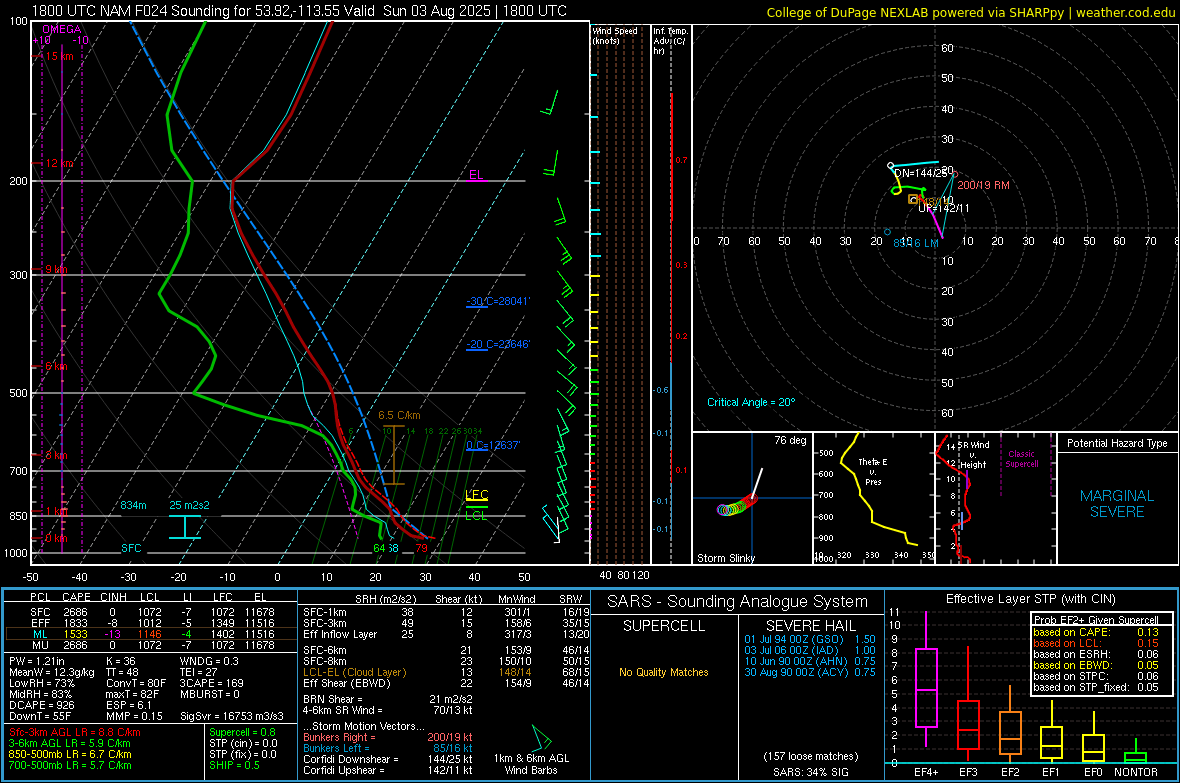Click the Sfc-3km AGL LR = 8.8 C/km line
The width and height of the screenshot is (1180, 783).
pyautogui.click(x=75, y=732)
